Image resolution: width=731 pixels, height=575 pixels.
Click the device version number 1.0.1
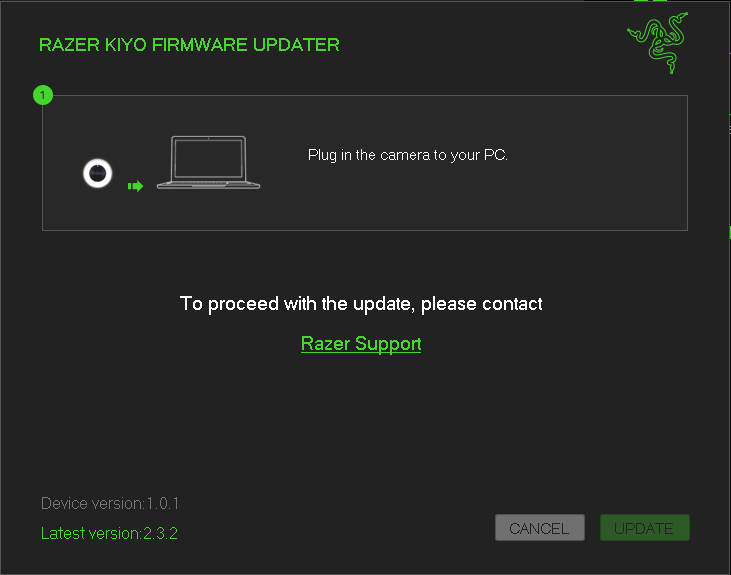pos(163,504)
